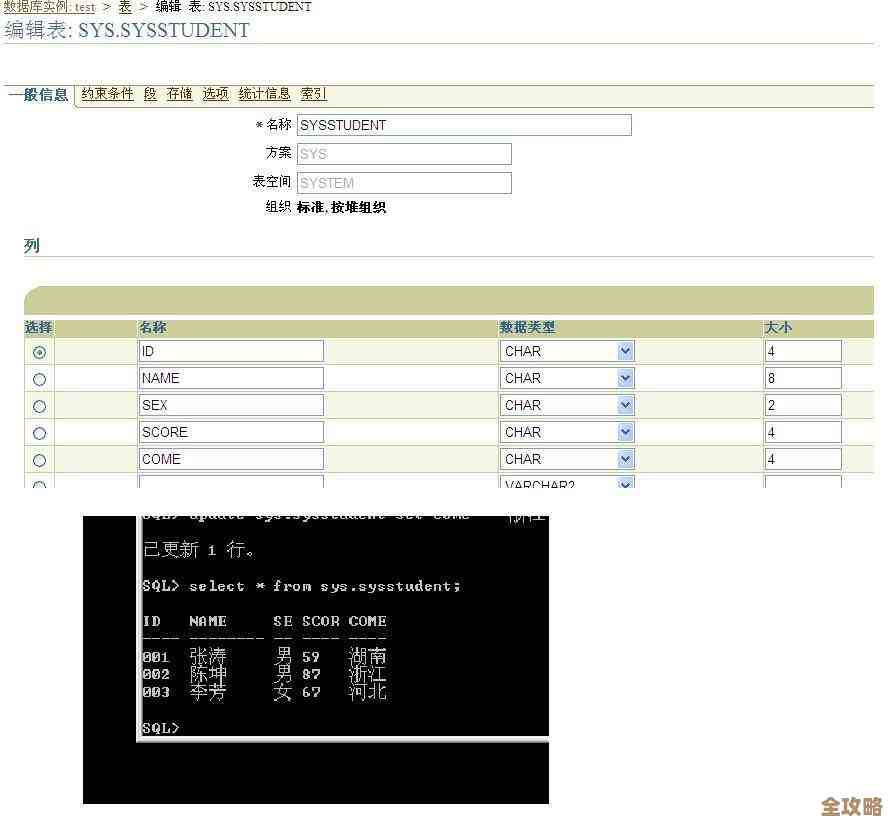Viewport: 888px width, 825px height.
Task: Click the 表 breadcrumb link
Action: pos(125,7)
